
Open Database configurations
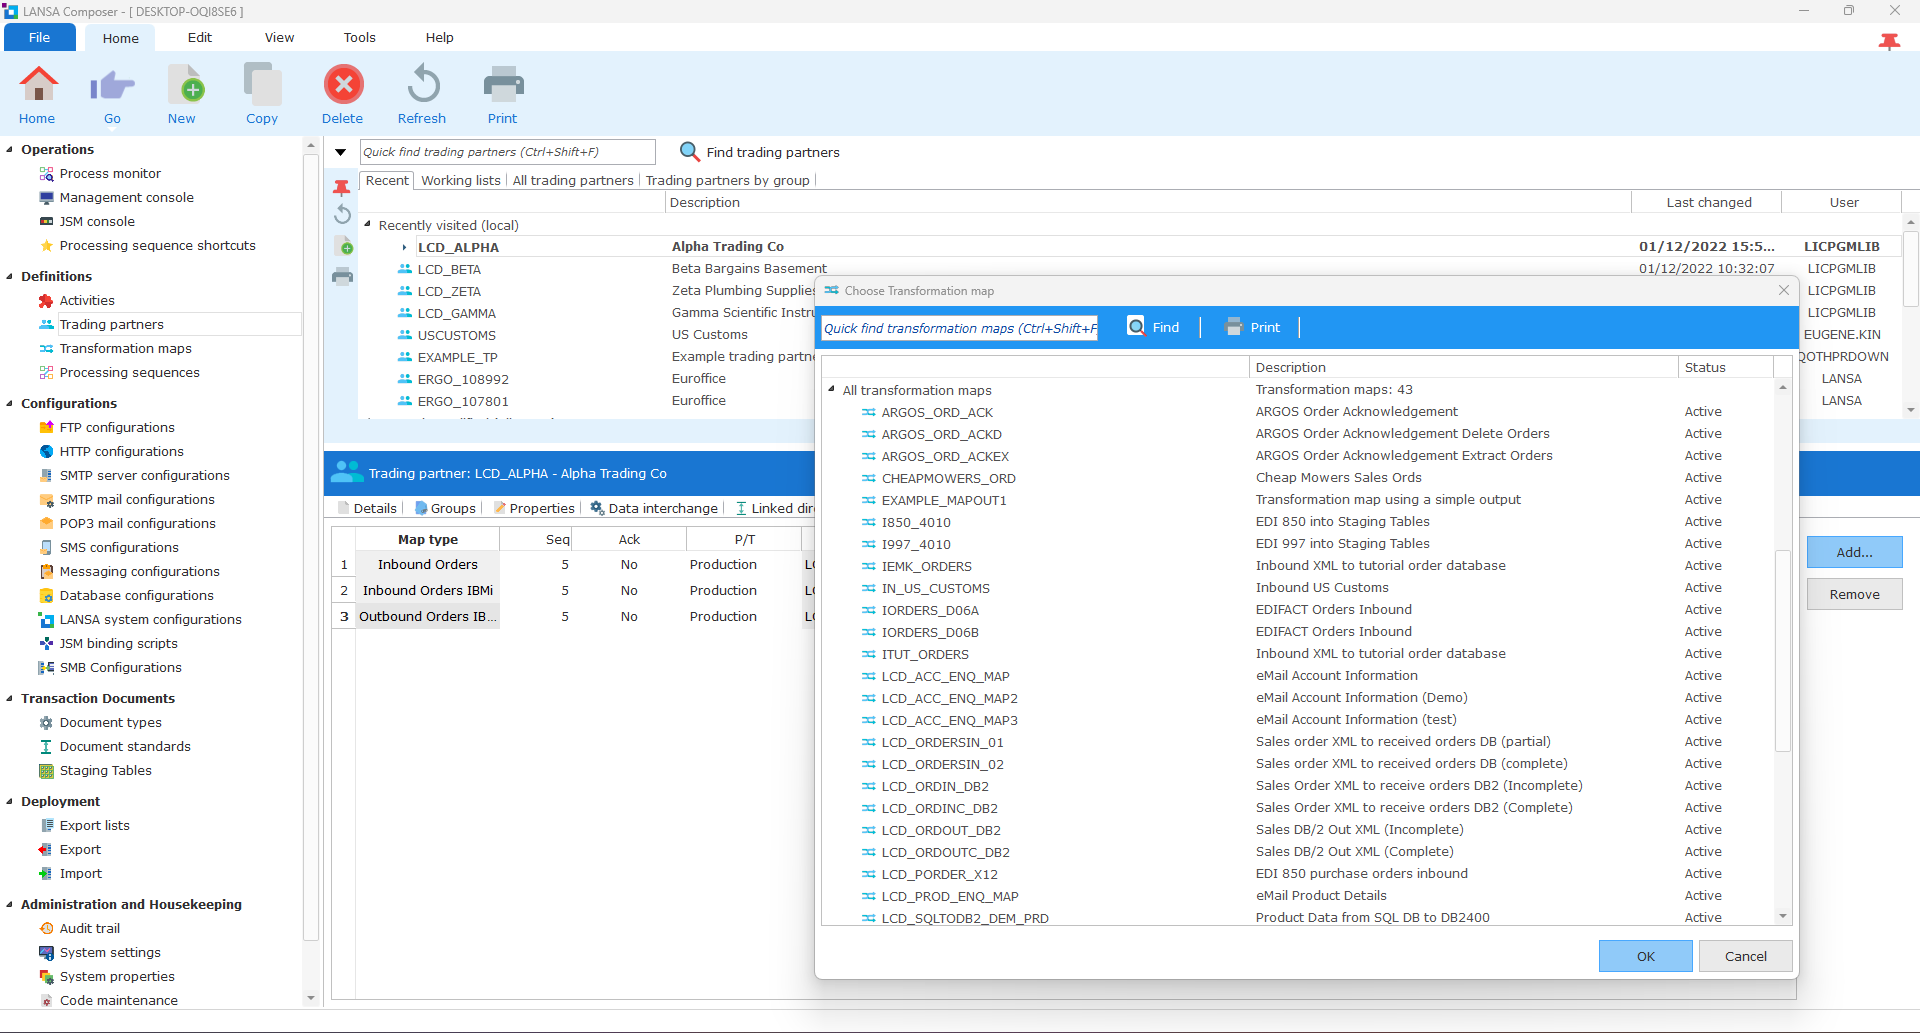click(137, 595)
